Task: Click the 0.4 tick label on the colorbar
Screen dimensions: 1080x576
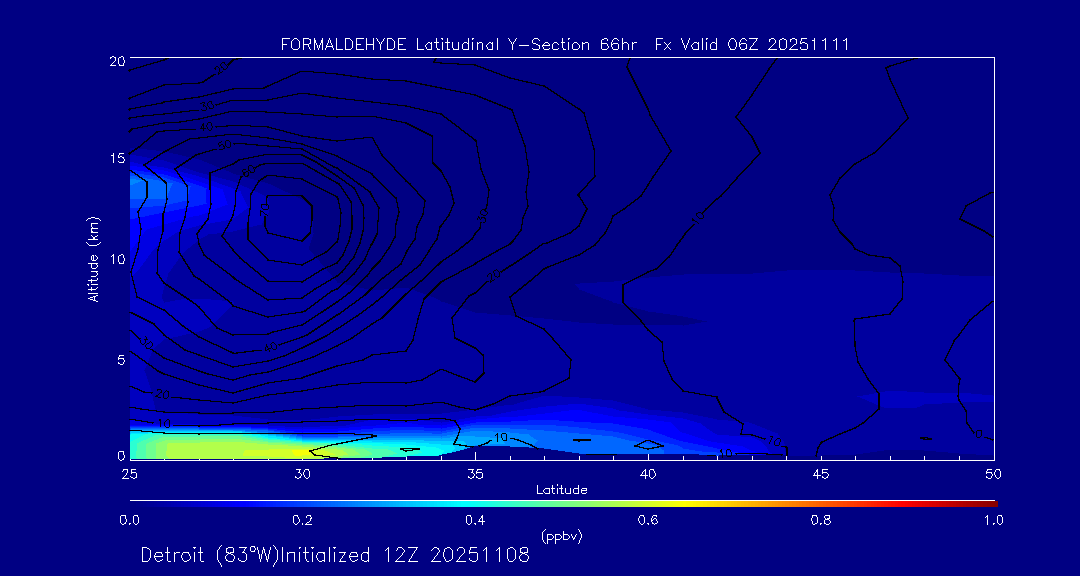Action: click(x=475, y=520)
